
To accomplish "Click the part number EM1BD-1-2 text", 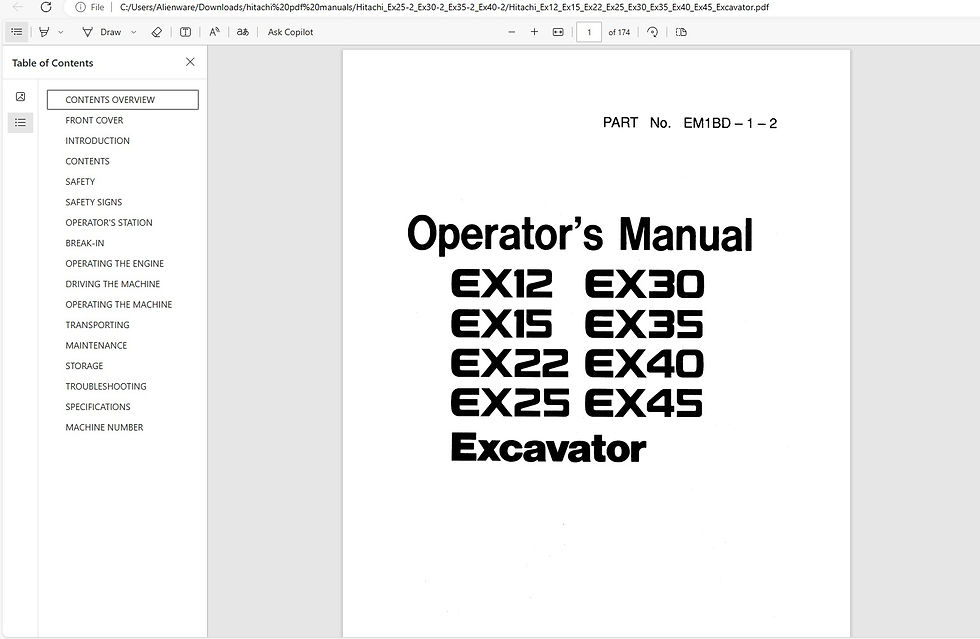I will coord(730,123).
